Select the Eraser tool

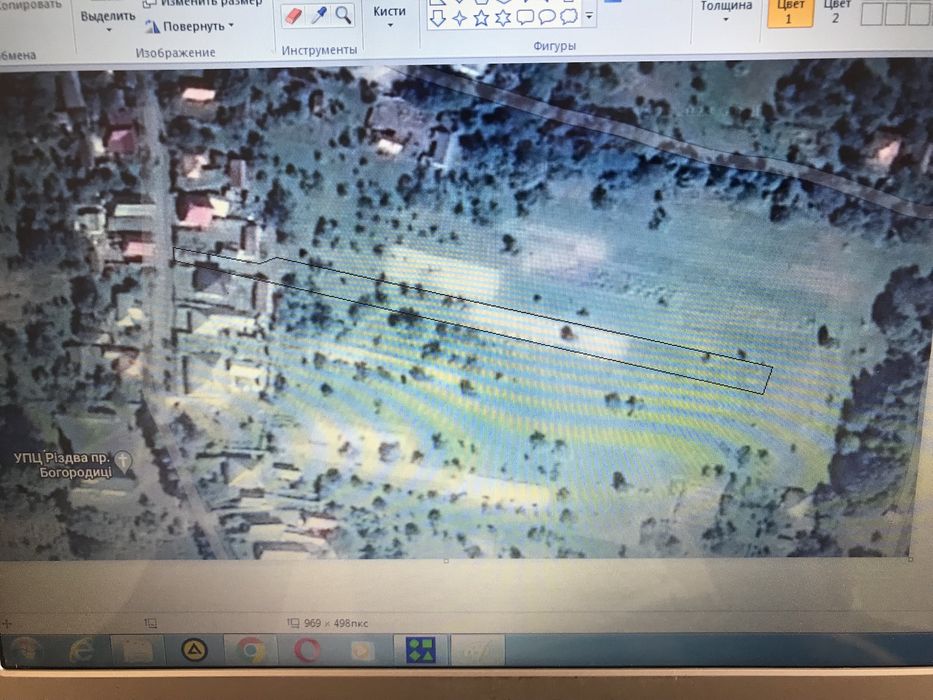[x=294, y=15]
